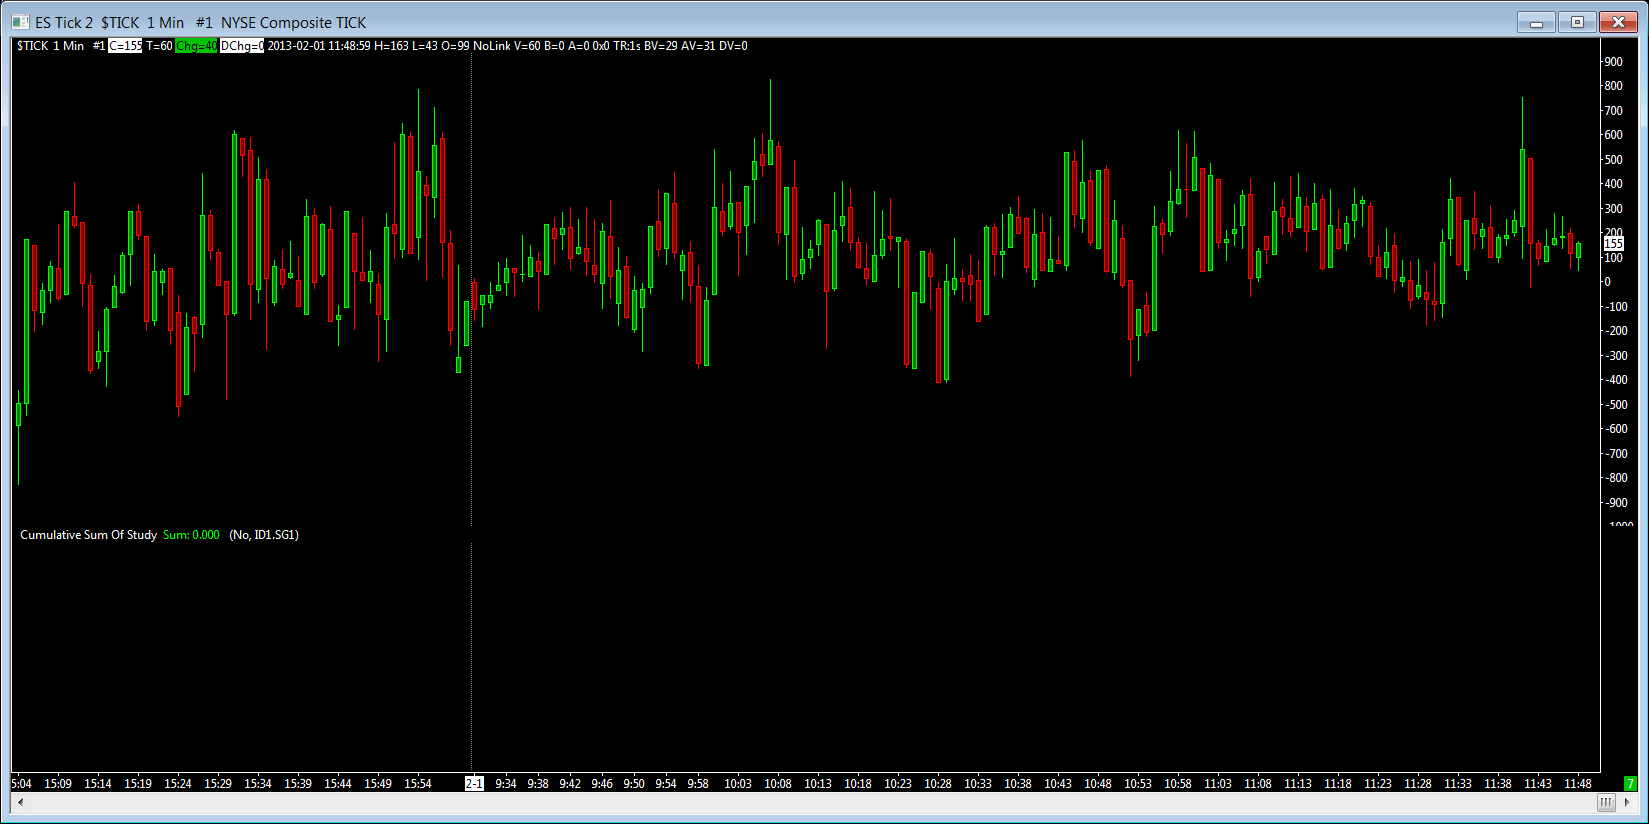Click the AV=31 ask volume value
This screenshot has height=824, width=1649.
click(x=698, y=46)
